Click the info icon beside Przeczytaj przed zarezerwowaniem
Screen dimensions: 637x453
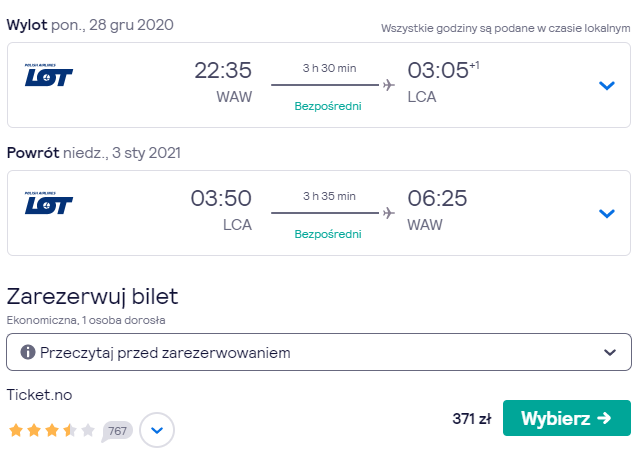pos(28,352)
